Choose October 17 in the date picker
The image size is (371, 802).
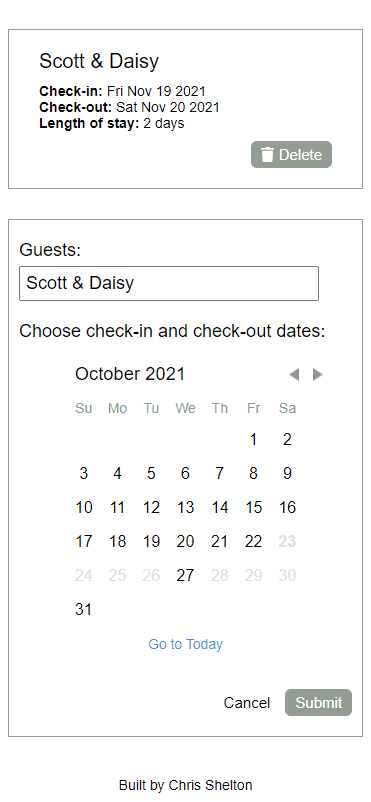[x=83, y=541]
